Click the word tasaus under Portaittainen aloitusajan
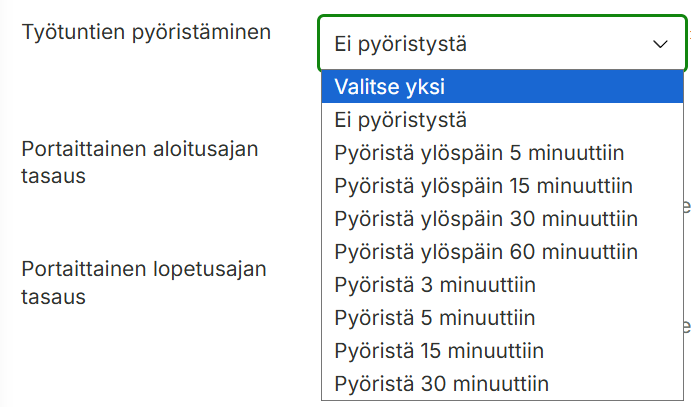Image resolution: width=691 pixels, height=407 pixels. 53,176
